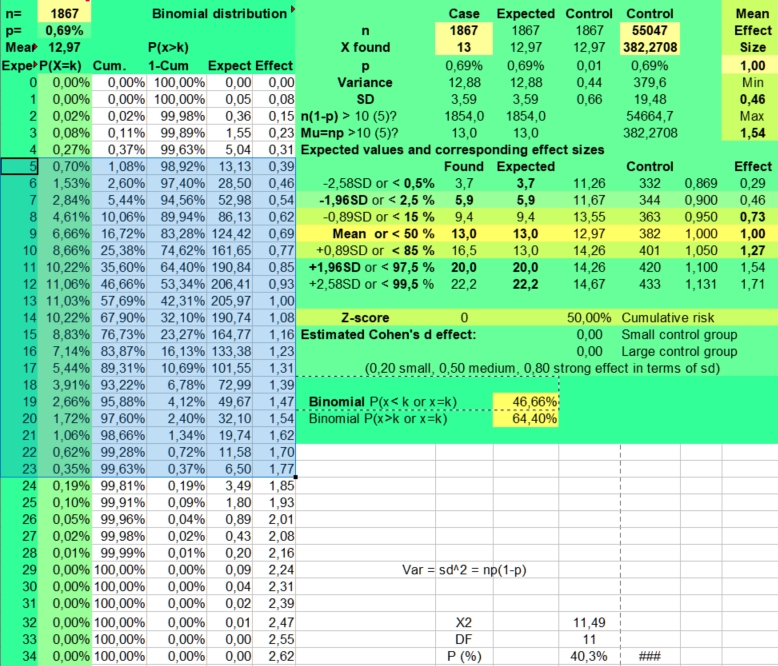Screen dimensions: 778x666
Task: Click the '-1,96SD or < 2,5 %' label
Action: coord(377,200)
